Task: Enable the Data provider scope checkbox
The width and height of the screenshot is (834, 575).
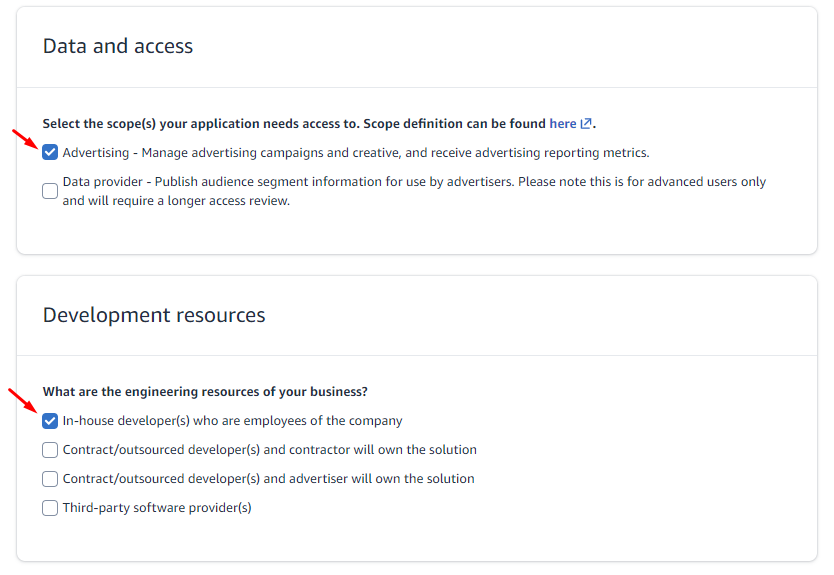Action: 50,191
